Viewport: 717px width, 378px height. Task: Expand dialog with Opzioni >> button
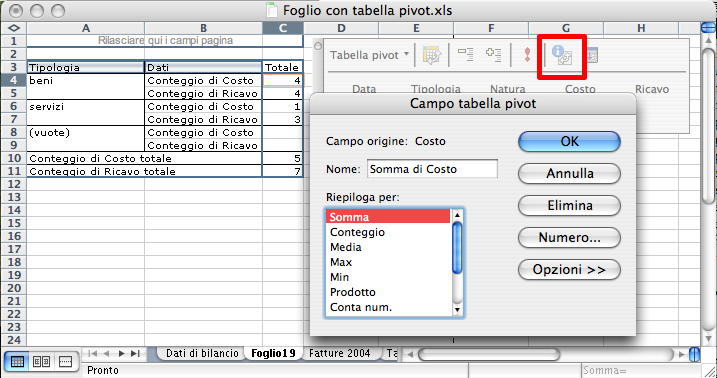[x=569, y=270]
